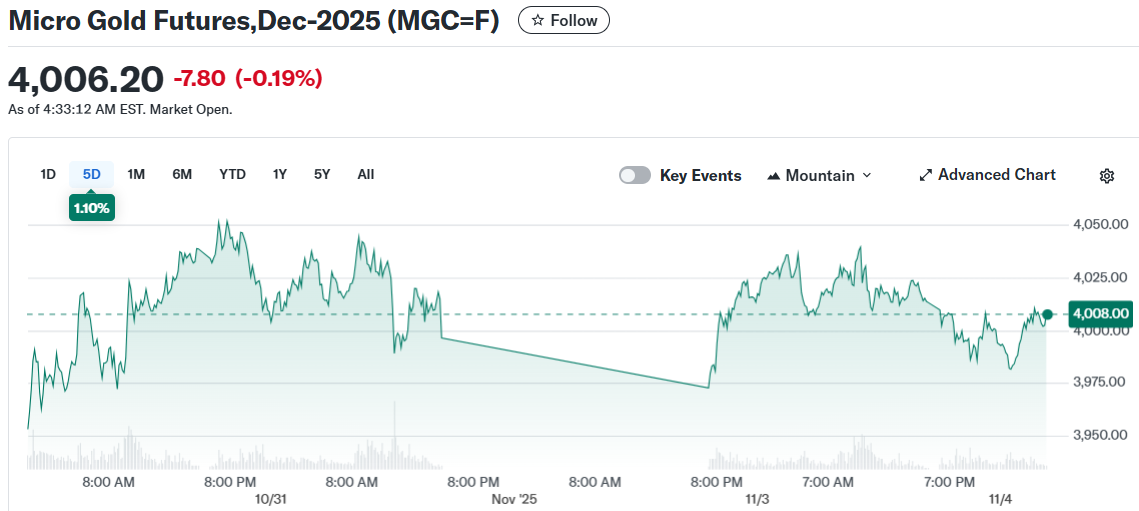This screenshot has width=1139, height=511.
Task: Click the Advanced Chart expand arrows icon
Action: pyautogui.click(x=925, y=175)
